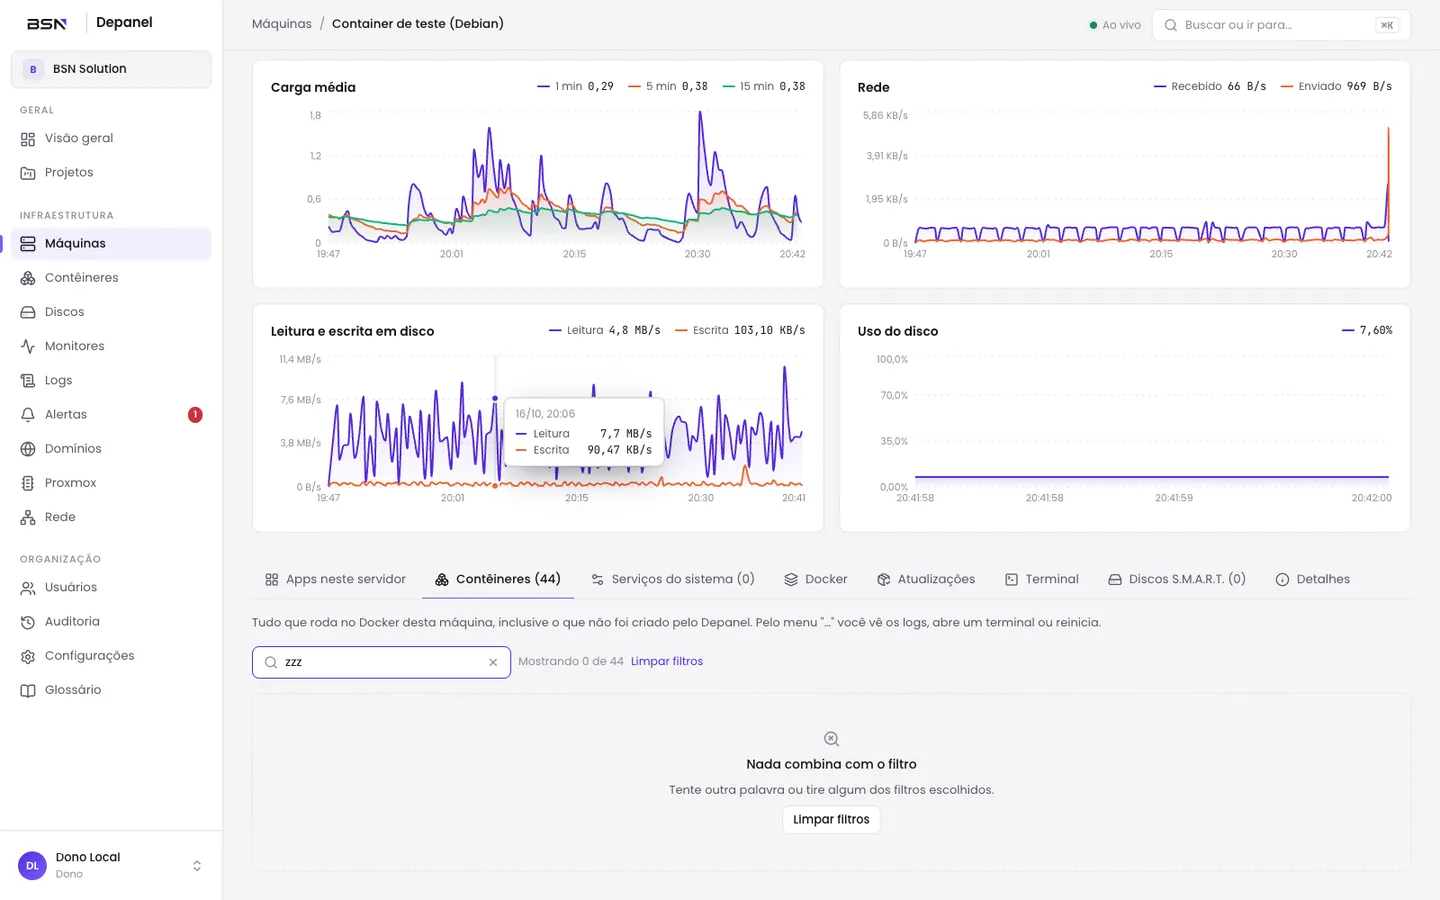The height and width of the screenshot is (900, 1440).
Task: Click the Discos drive icon
Action: click(28, 312)
